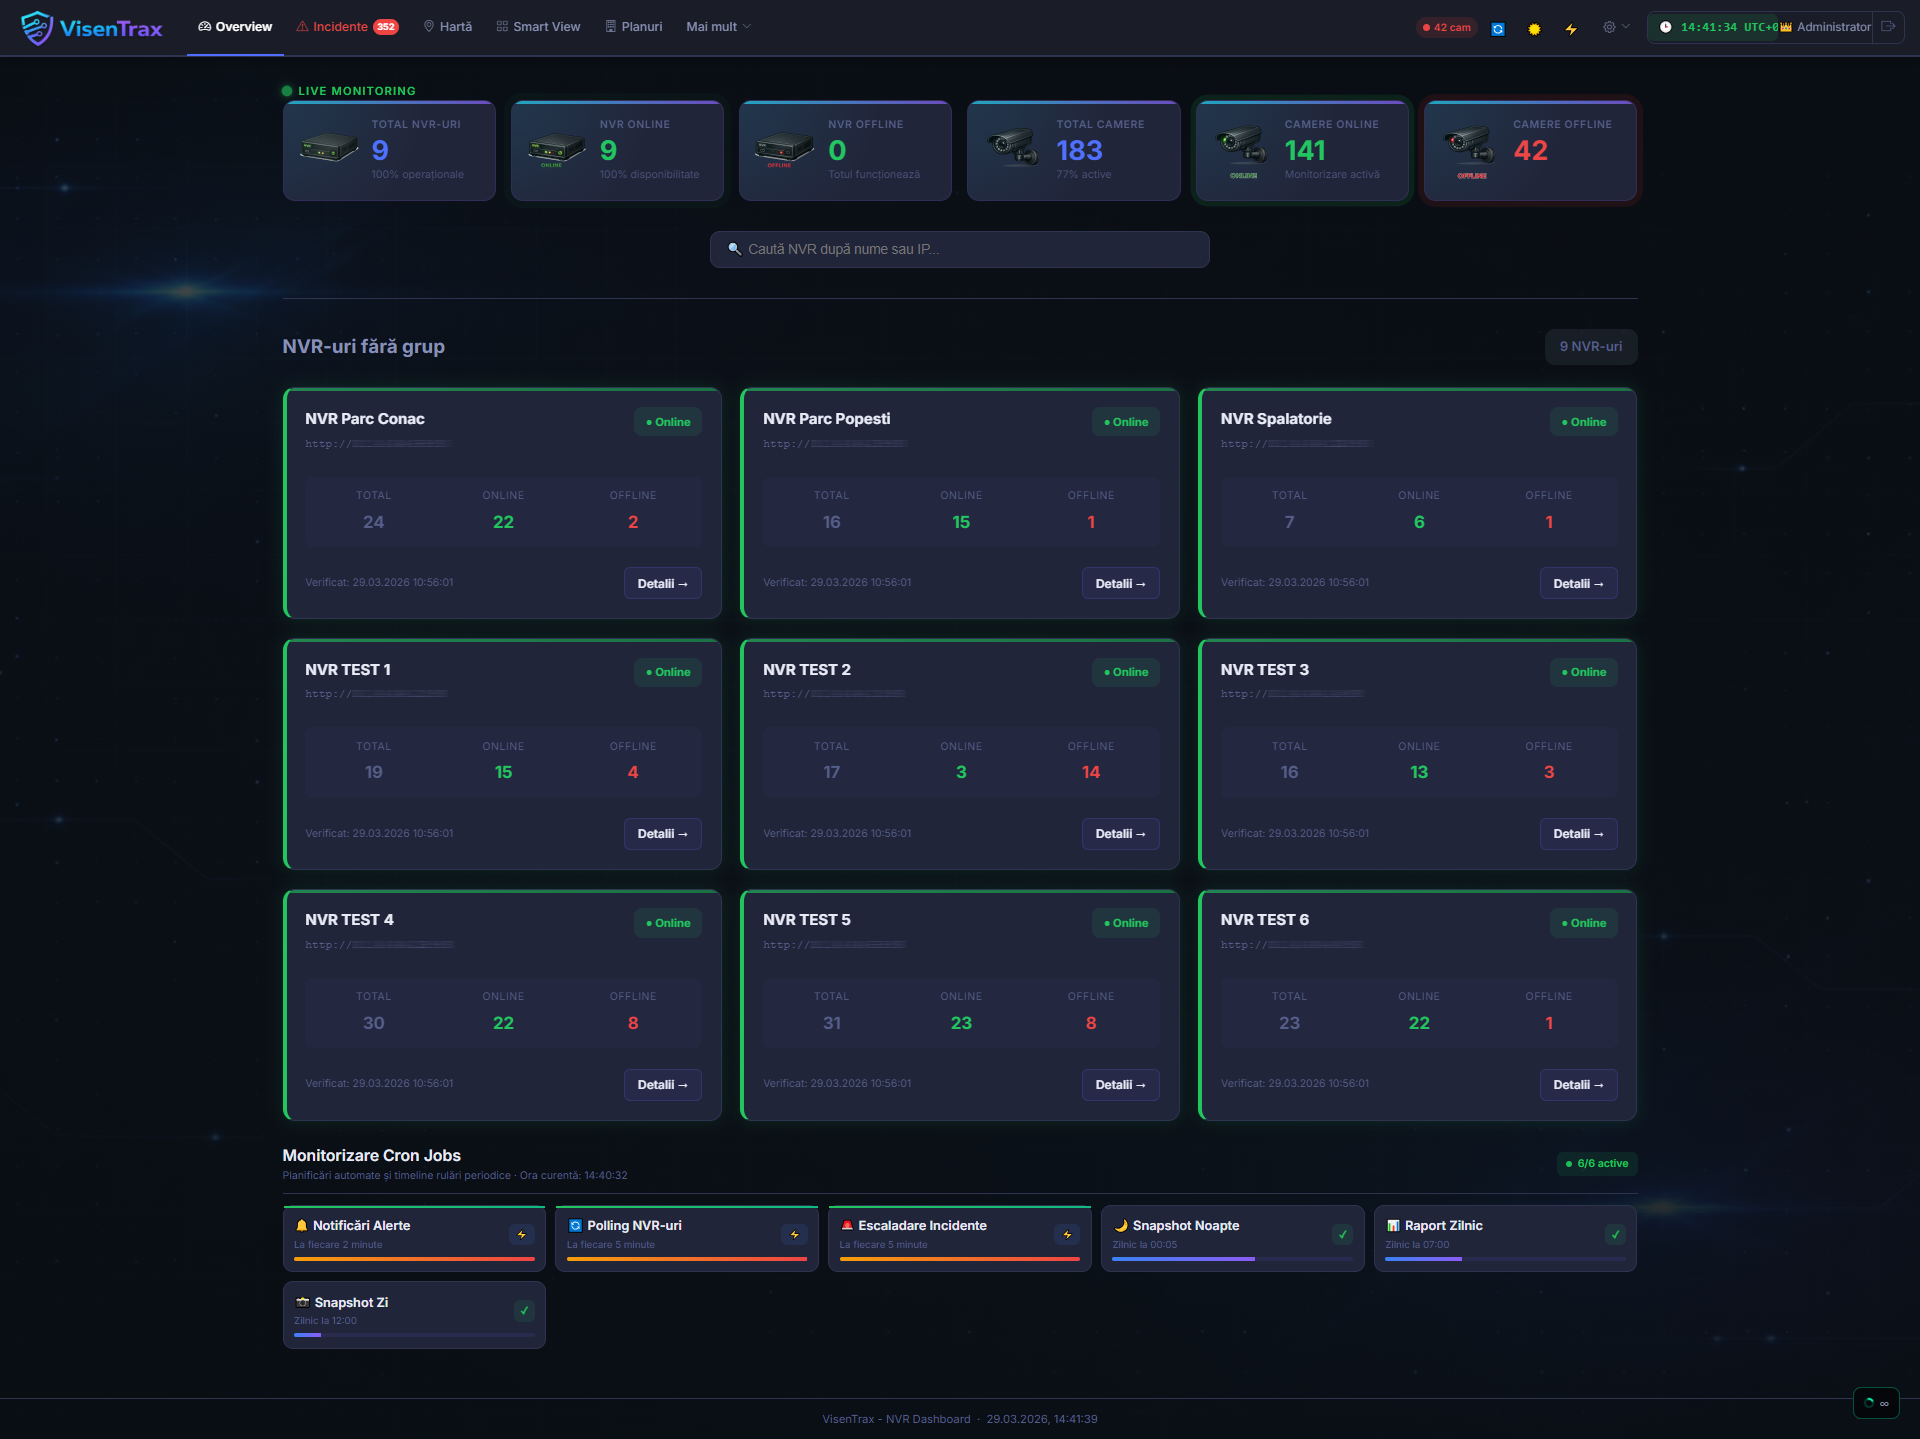Open Detalii for NVR TEST 3
The image size is (1920, 1439).
pos(1578,834)
